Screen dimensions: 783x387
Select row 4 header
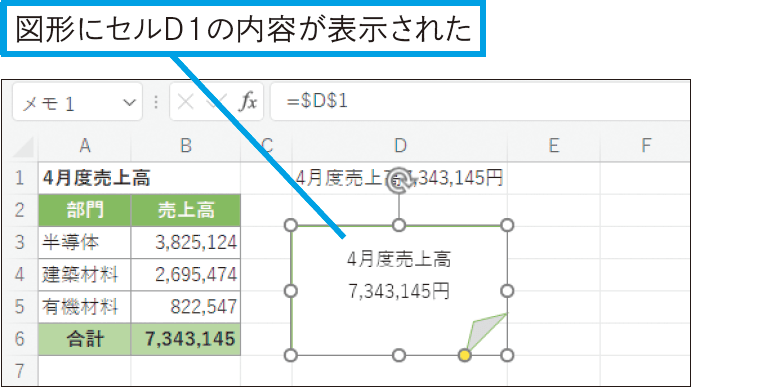click(x=19, y=275)
